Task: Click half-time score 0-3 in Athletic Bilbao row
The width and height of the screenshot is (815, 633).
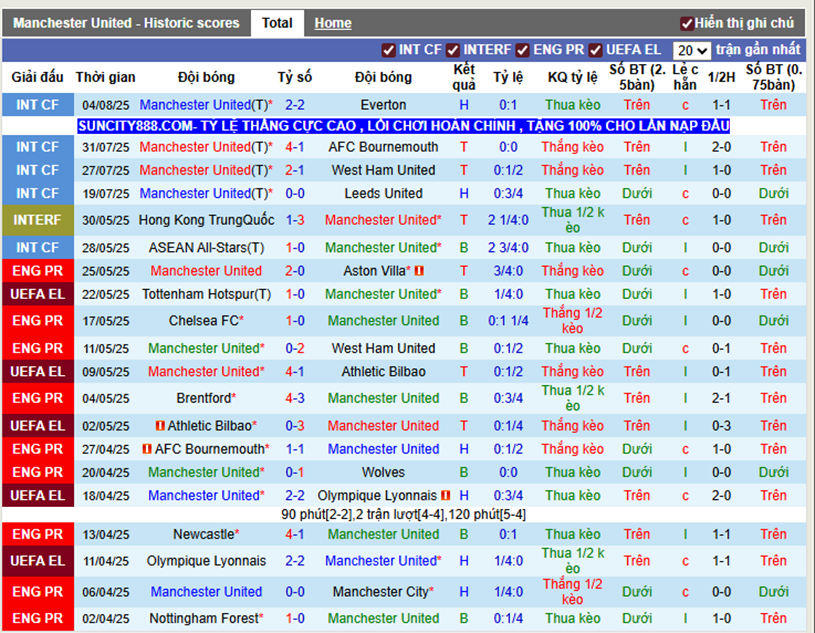Action: tap(721, 426)
